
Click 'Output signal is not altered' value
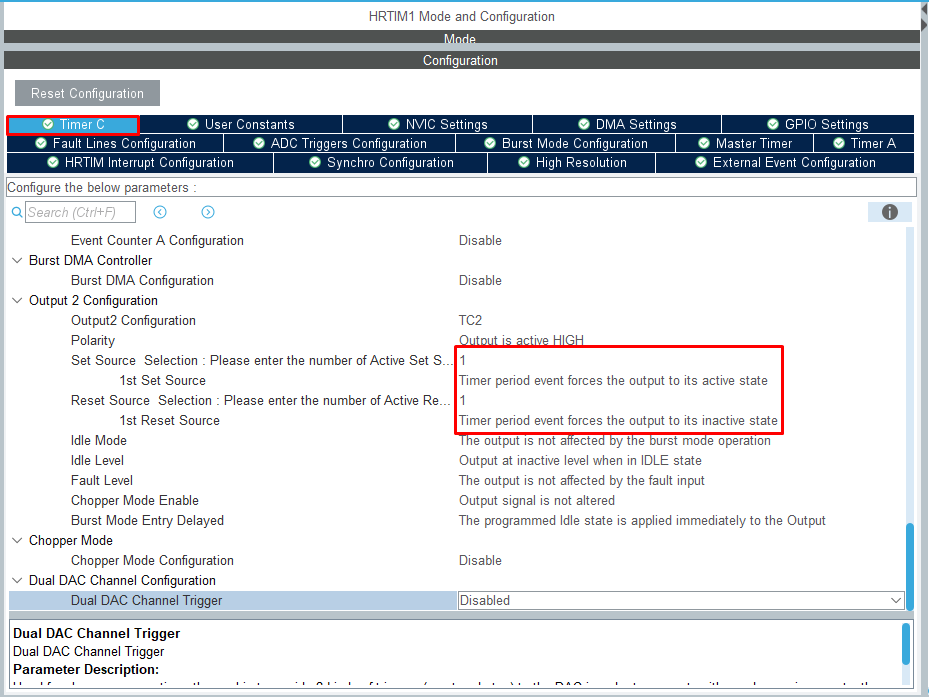(537, 501)
